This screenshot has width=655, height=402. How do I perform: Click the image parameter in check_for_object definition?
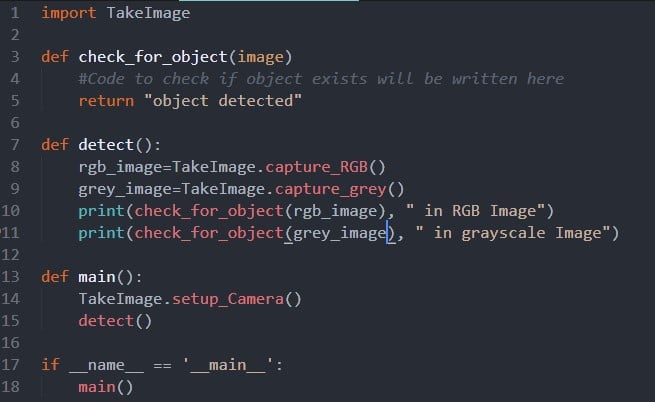(261, 57)
